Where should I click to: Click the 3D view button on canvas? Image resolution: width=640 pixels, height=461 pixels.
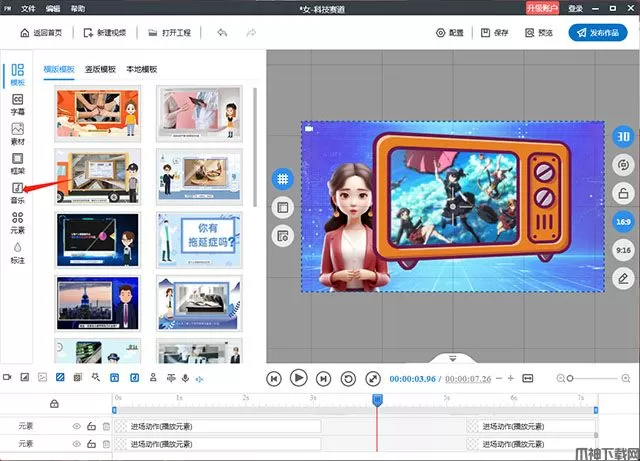622,138
